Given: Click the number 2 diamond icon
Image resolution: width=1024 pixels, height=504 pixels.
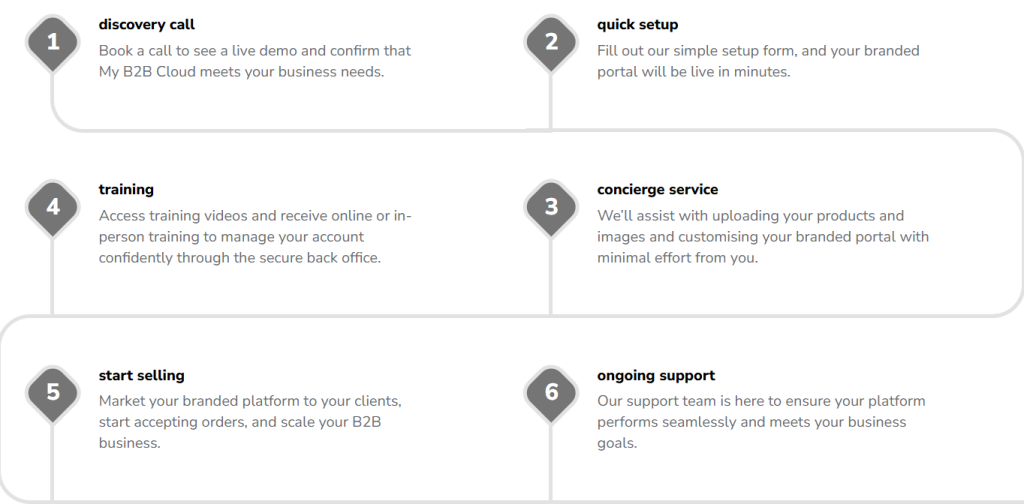Looking at the screenshot, I should pos(551,42).
